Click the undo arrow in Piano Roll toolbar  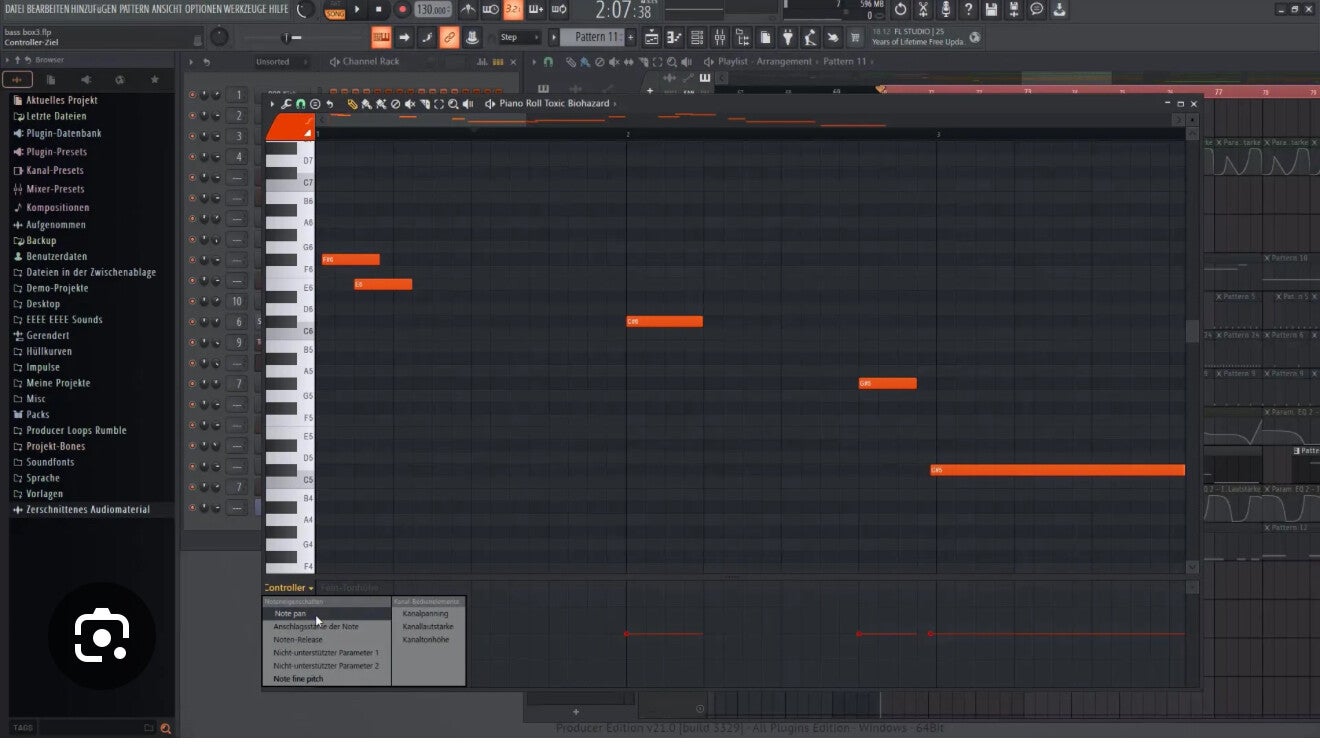coord(329,104)
